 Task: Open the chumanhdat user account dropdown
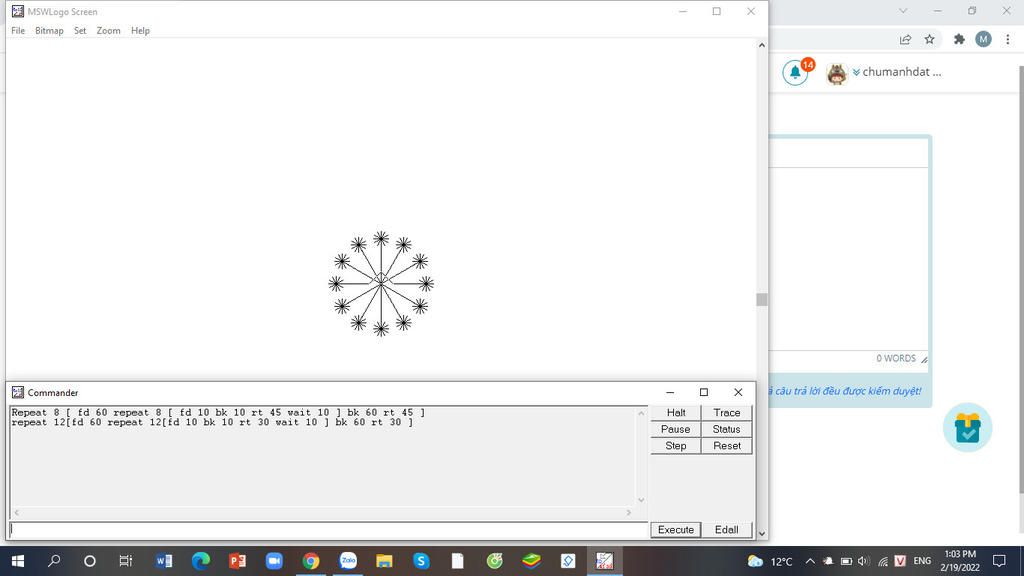click(x=897, y=72)
